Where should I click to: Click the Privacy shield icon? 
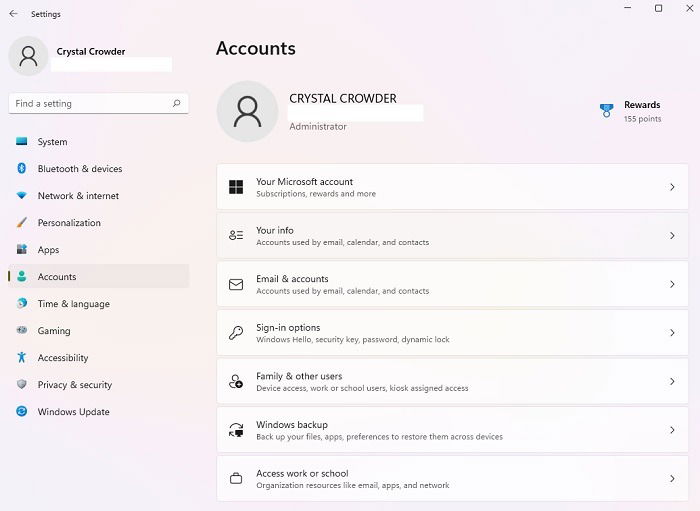(21, 384)
